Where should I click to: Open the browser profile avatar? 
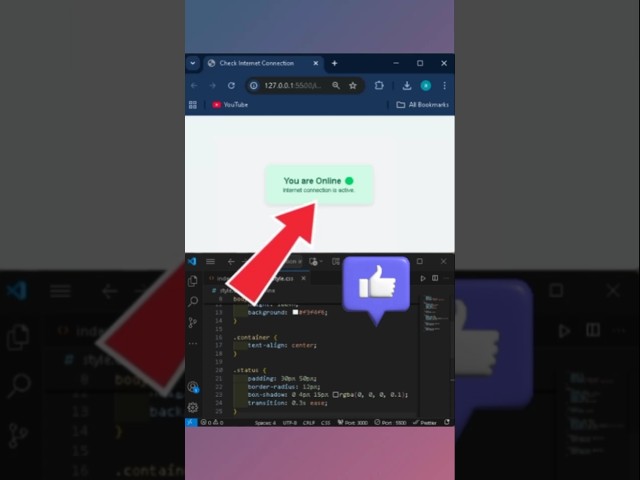pyautogui.click(x=426, y=85)
